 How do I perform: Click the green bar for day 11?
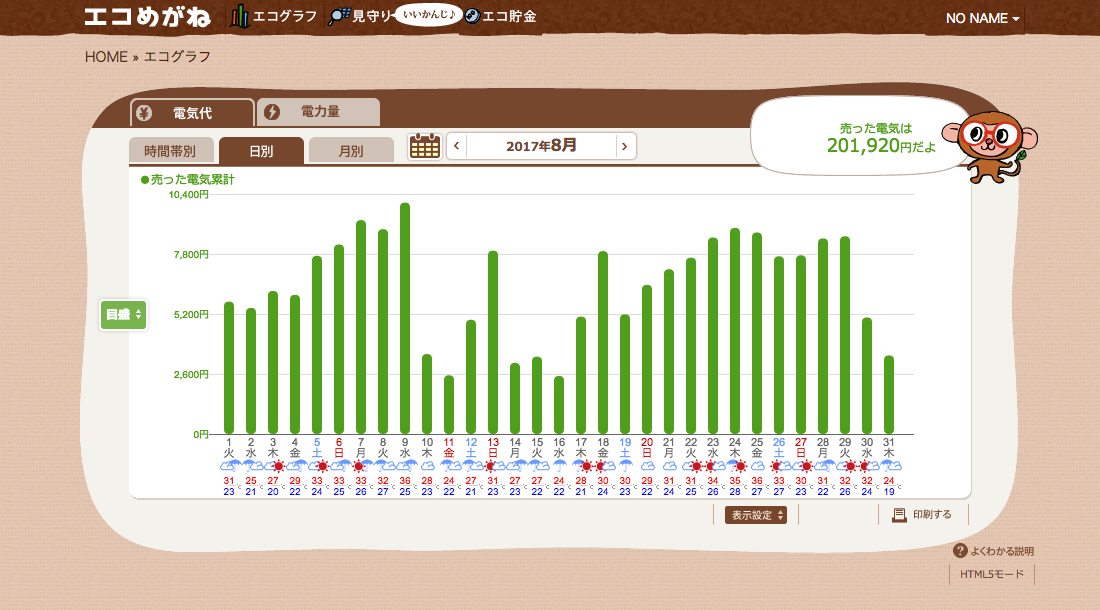(449, 405)
